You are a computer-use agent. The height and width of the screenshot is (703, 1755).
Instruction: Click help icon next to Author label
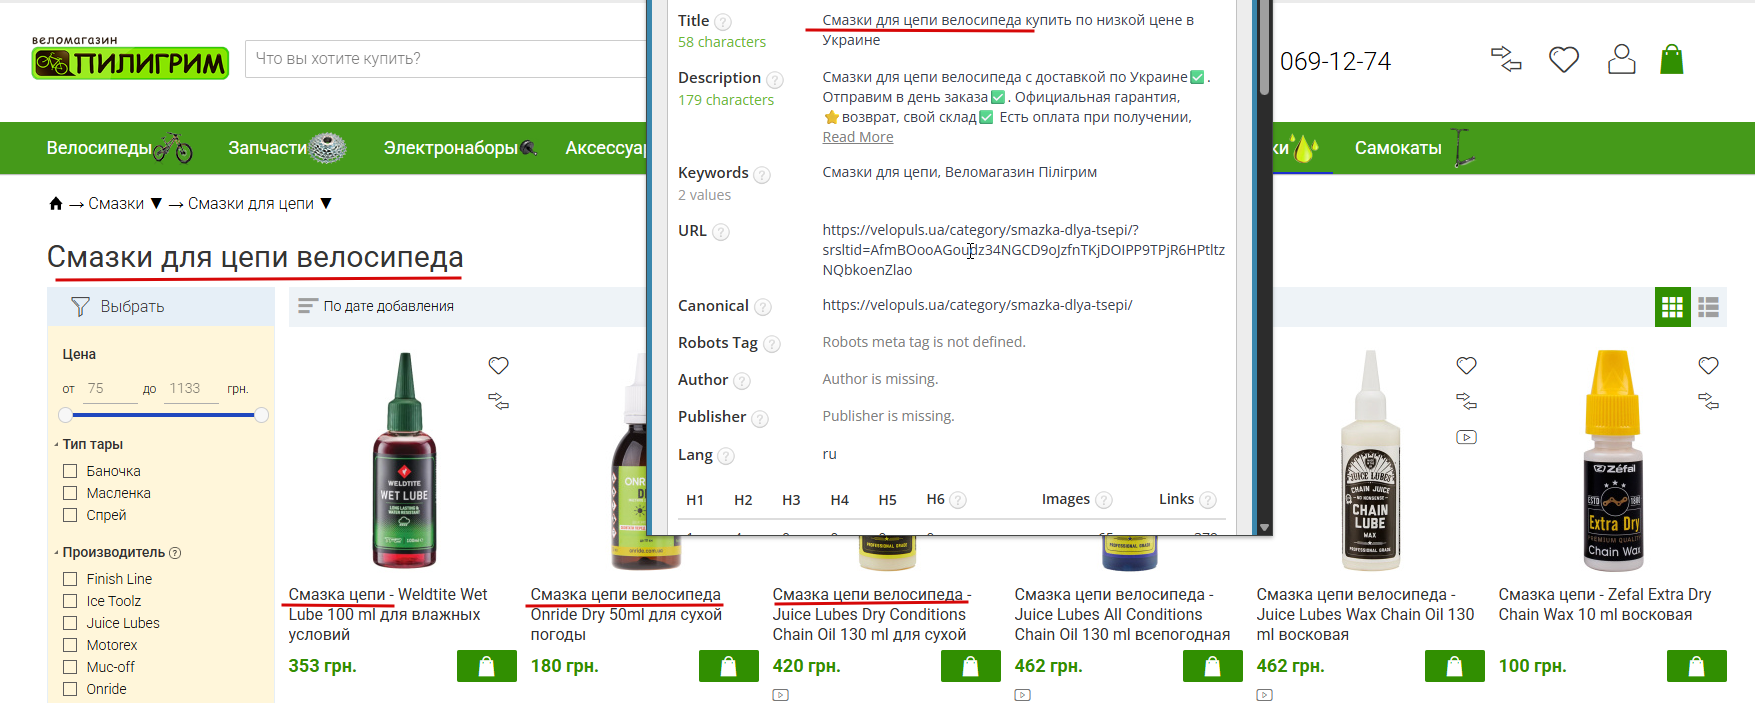point(742,381)
